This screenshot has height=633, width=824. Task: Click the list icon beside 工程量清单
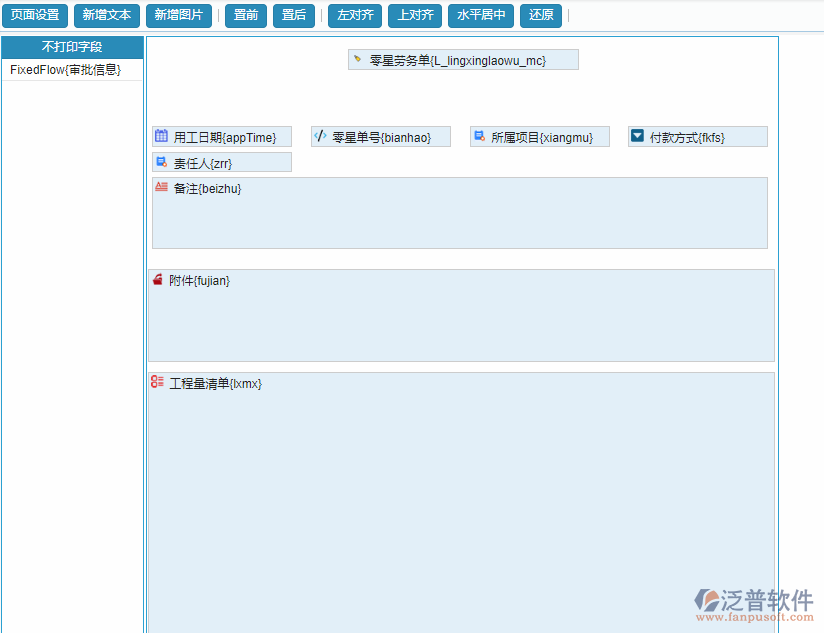pyautogui.click(x=157, y=382)
